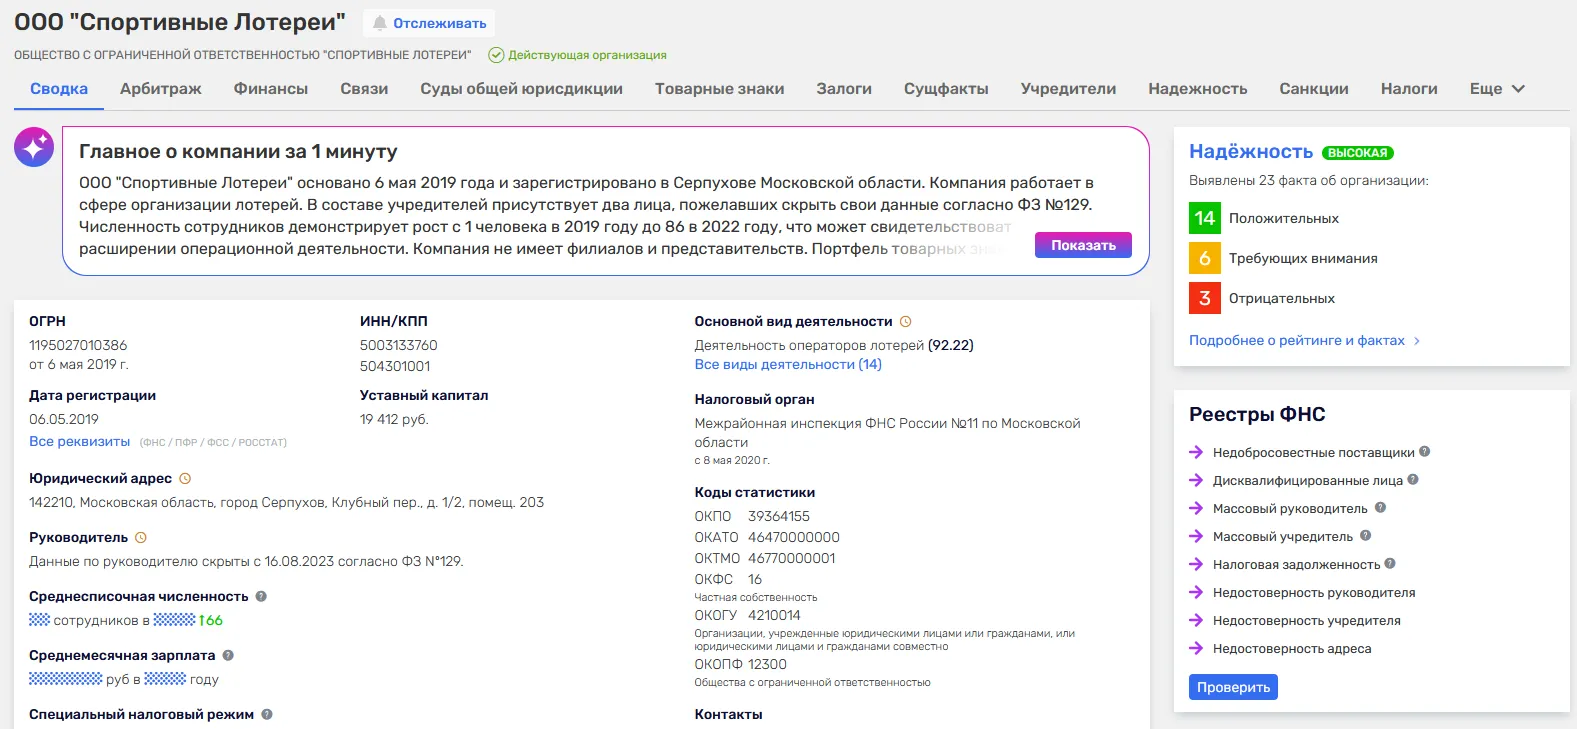
Task: Expand Все виды деятельности (14) list
Action: [788, 365]
